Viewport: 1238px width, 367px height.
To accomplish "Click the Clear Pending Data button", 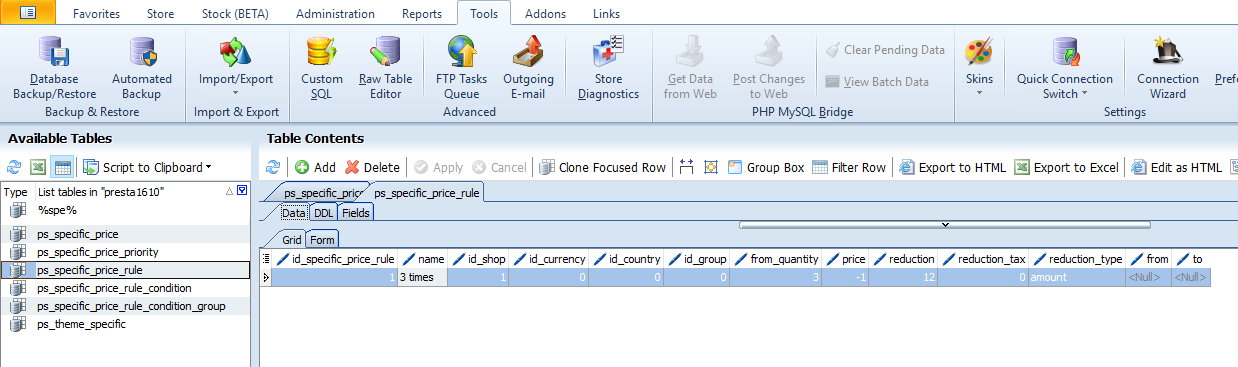I will (884, 50).
